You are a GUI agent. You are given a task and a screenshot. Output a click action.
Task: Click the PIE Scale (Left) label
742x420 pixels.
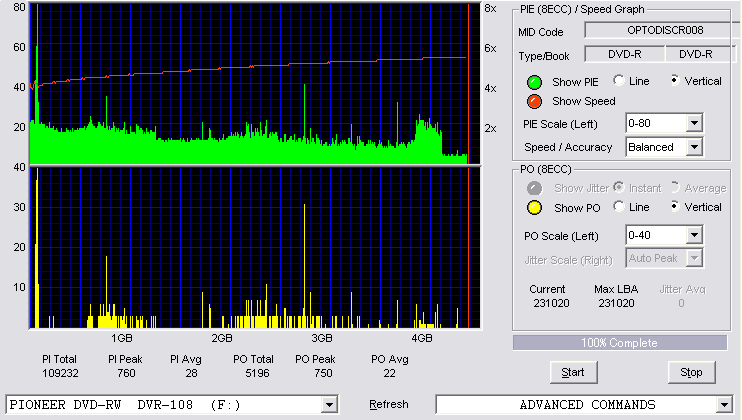[x=560, y=124]
